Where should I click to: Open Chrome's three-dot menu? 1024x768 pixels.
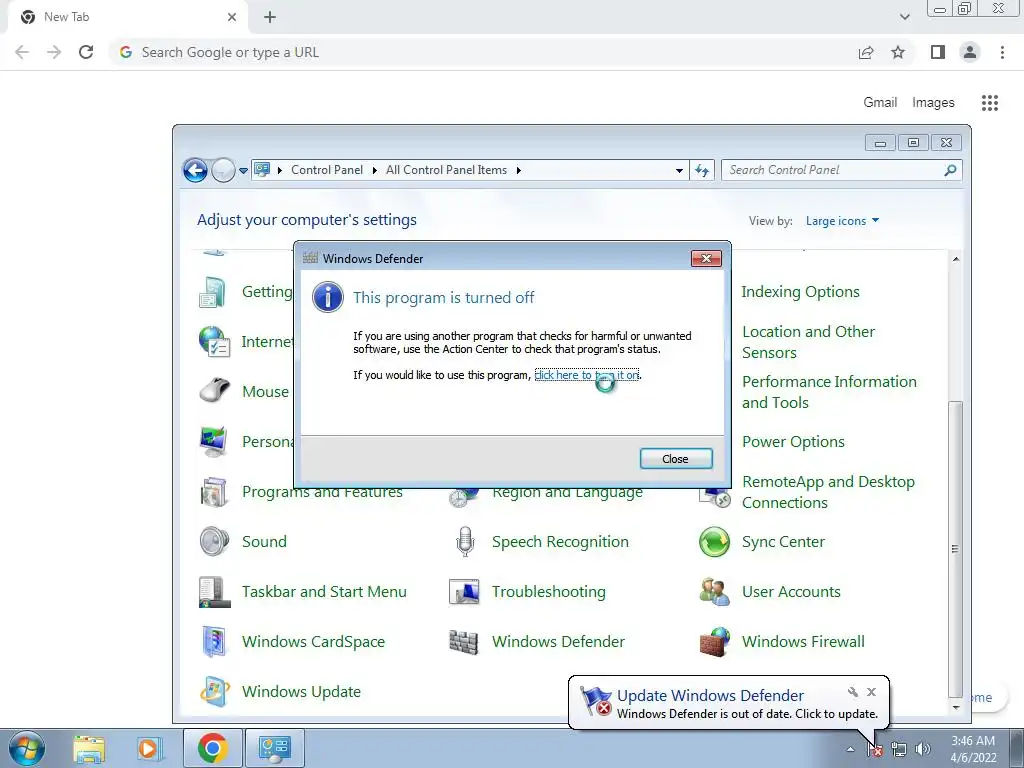click(1002, 52)
